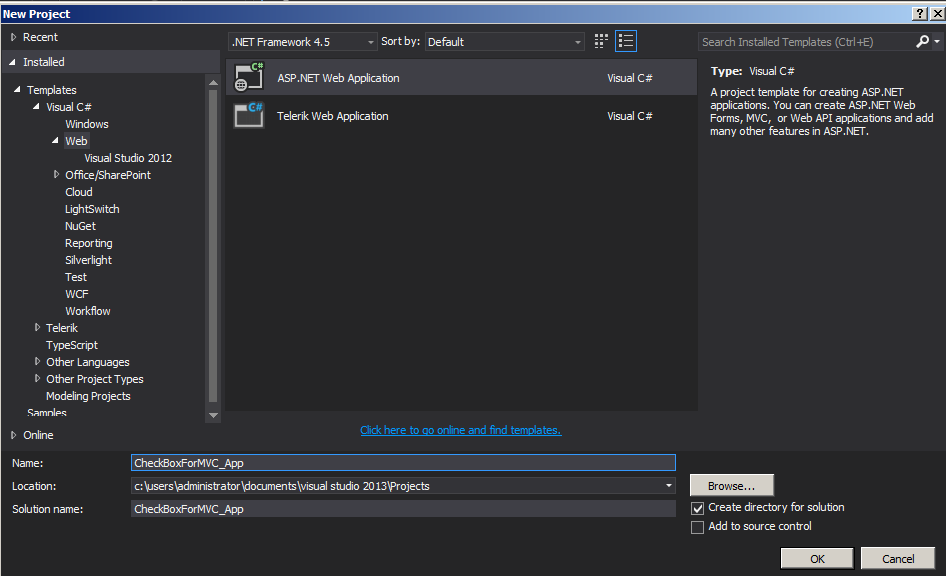
Task: Select the Telerik Web Application template icon
Action: [x=248, y=116]
